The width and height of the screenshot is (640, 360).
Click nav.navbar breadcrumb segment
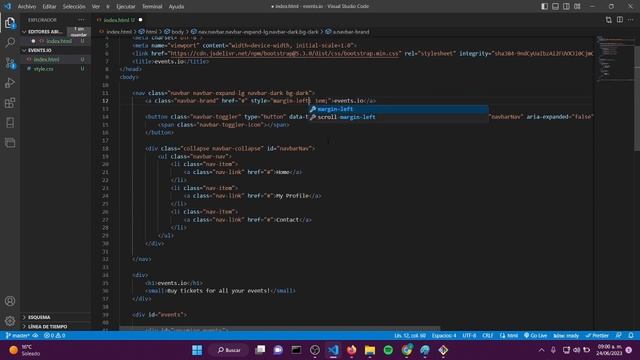pyautogui.click(x=255, y=31)
